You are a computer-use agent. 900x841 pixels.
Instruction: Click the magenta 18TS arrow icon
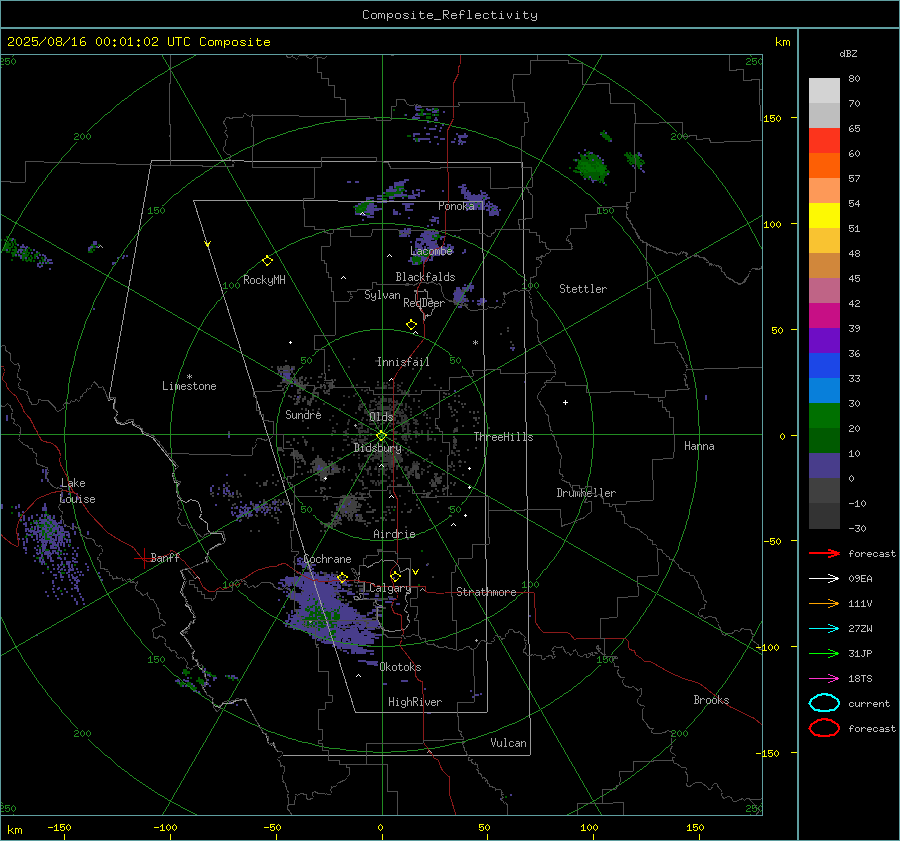pos(824,679)
